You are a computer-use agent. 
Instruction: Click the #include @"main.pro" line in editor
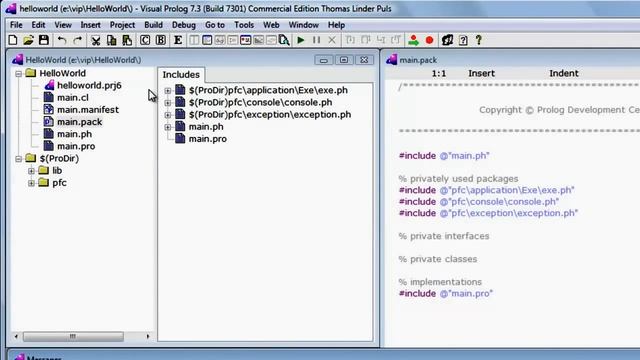(x=446, y=293)
